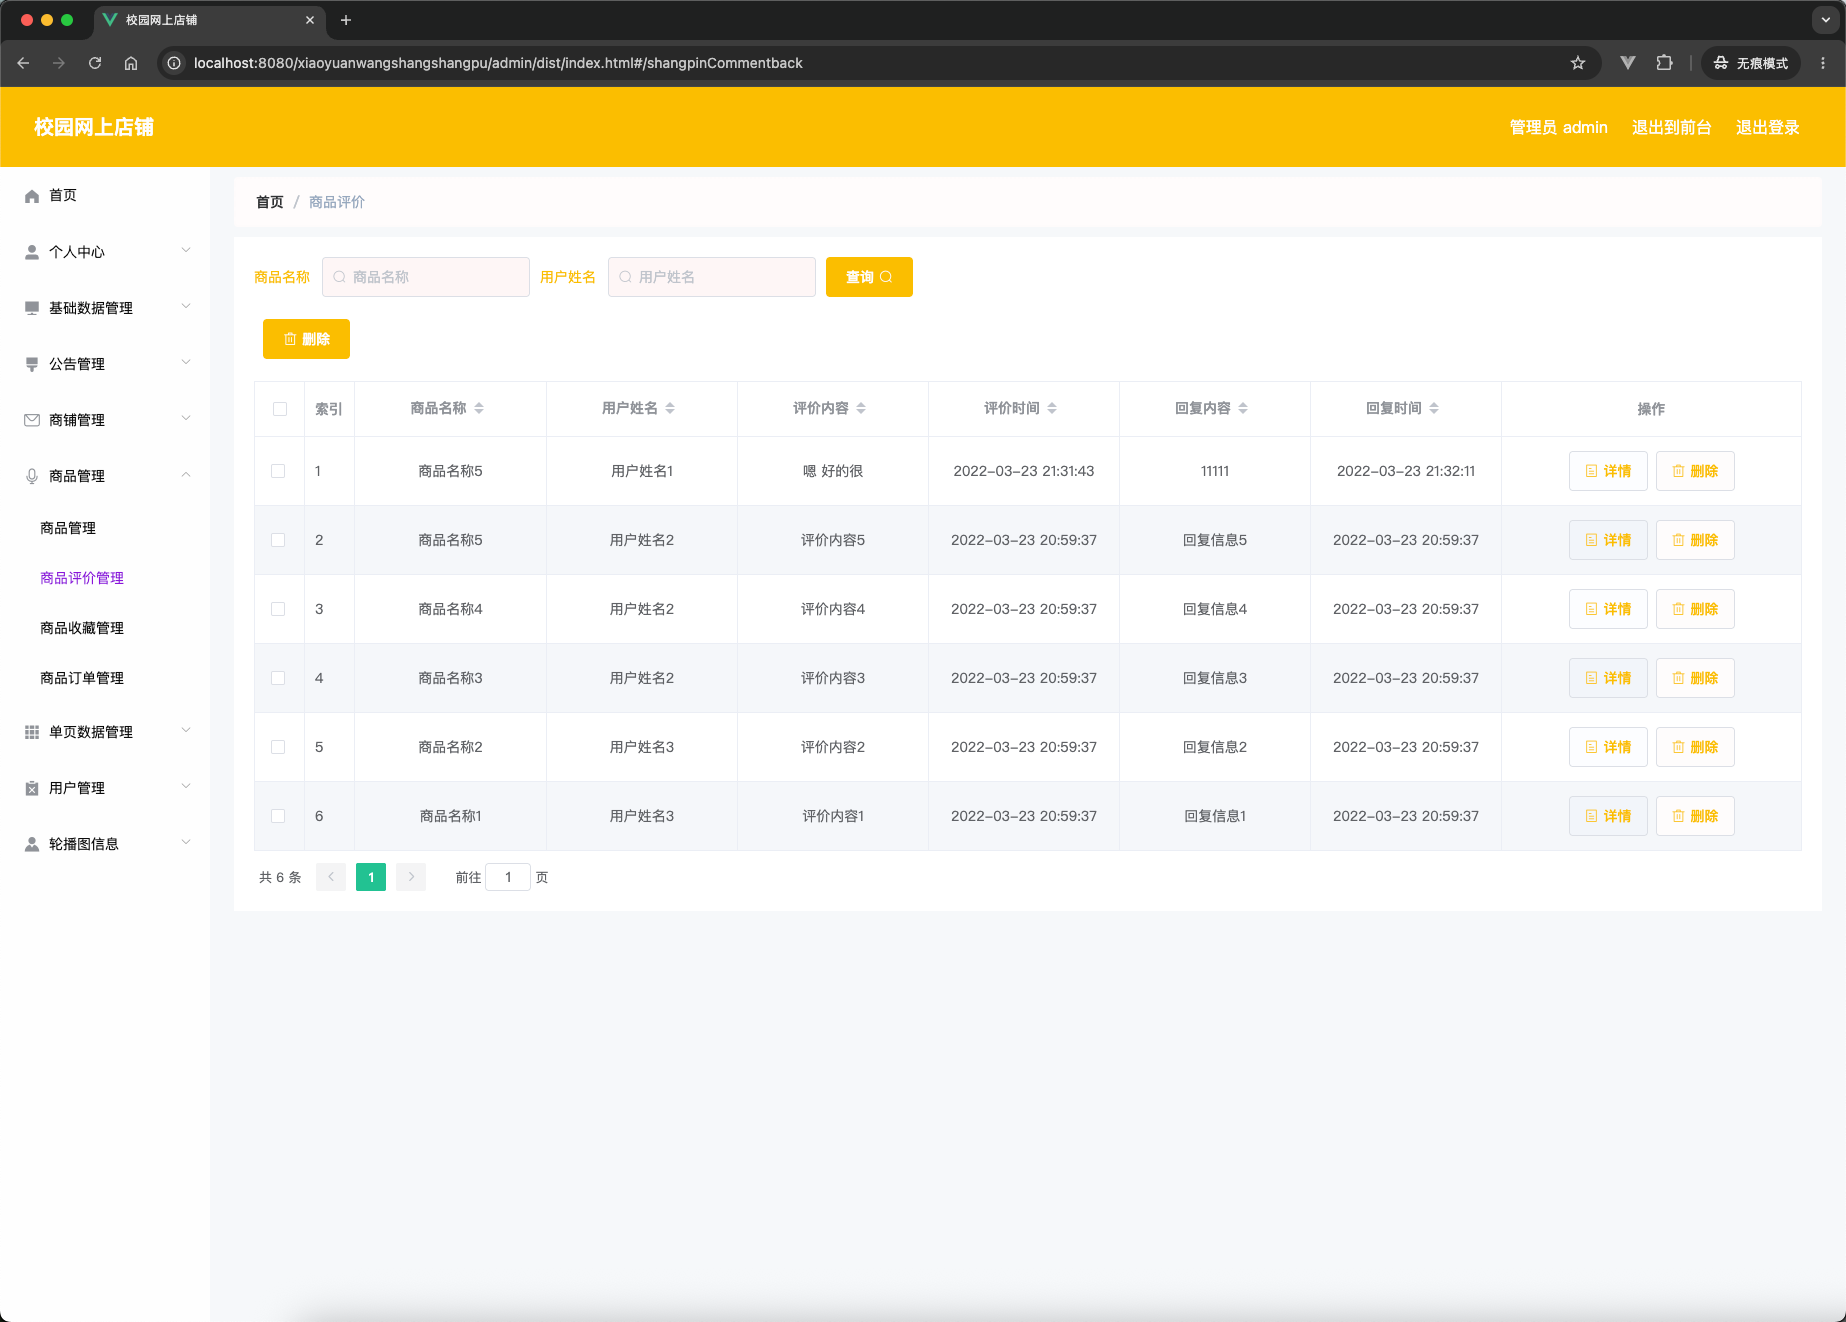Sort by 商品名称 column sort arrows
This screenshot has width=1846, height=1322.
point(479,408)
